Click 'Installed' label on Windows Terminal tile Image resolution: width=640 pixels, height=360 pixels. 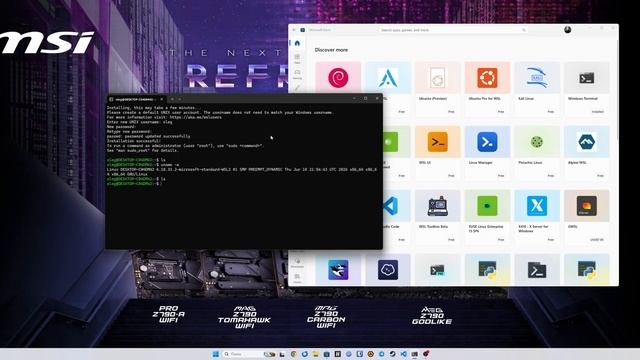tap(598, 111)
